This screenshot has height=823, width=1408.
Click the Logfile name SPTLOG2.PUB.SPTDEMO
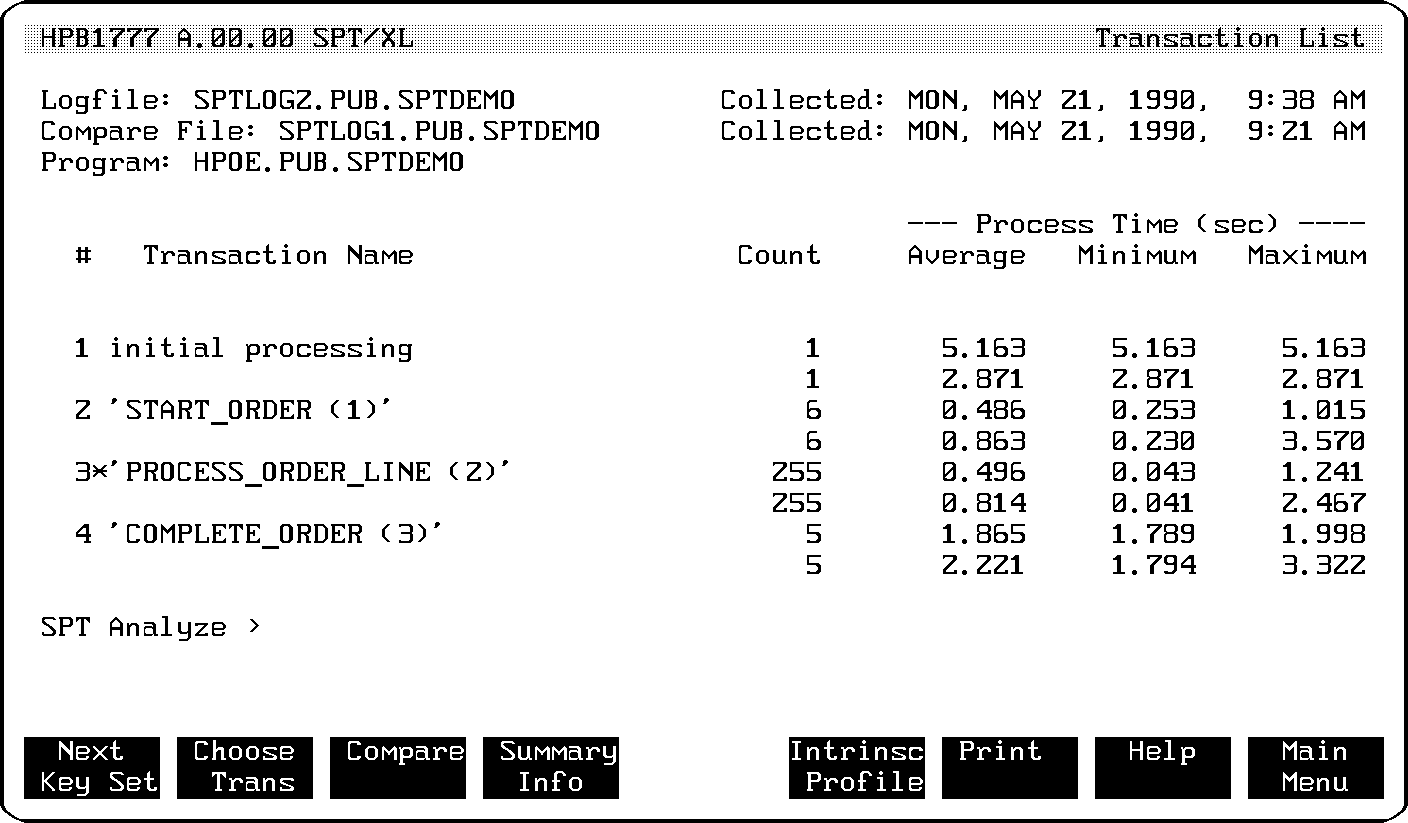click(354, 101)
